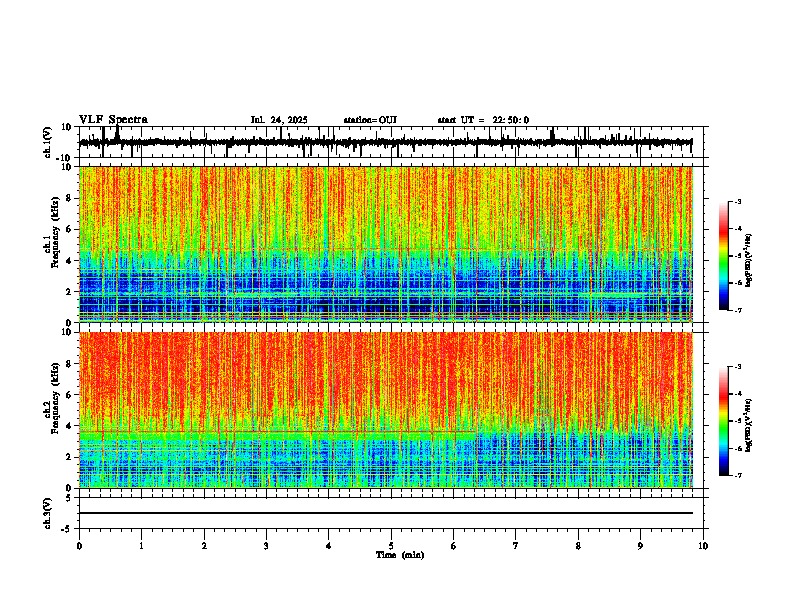Viewport: 792px width, 612px height.
Task: Click the flat ch.3 voltage trace line
Action: pyautogui.click(x=386, y=513)
